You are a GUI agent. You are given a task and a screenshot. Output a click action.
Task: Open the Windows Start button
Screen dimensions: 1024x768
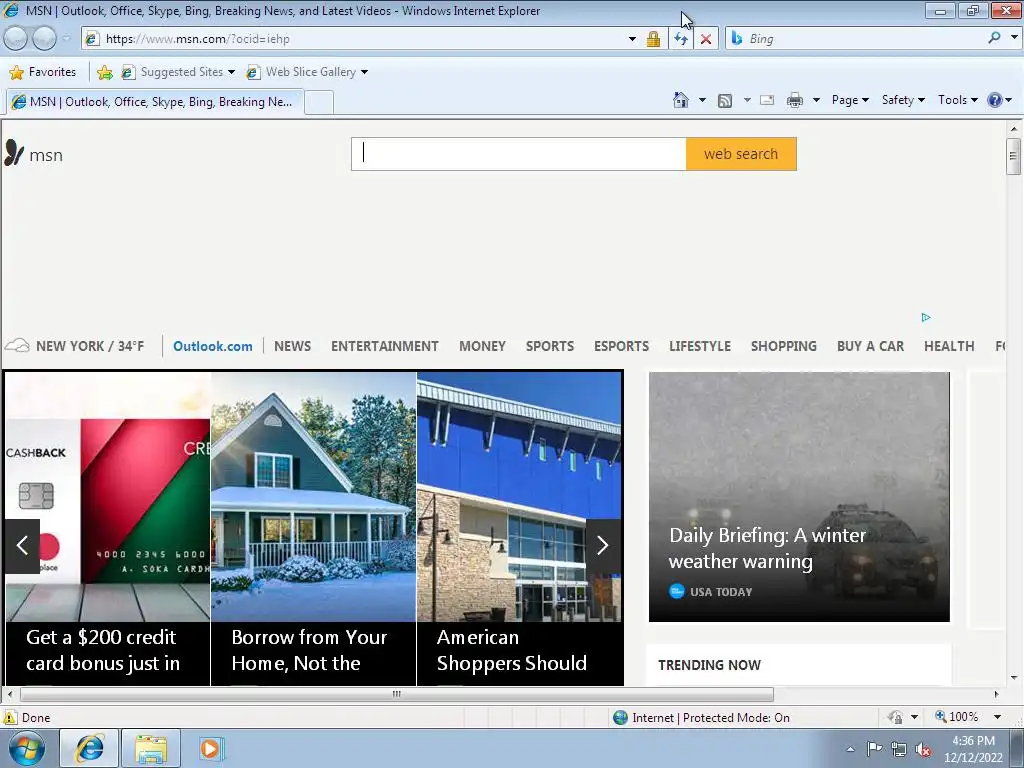[x=27, y=748]
